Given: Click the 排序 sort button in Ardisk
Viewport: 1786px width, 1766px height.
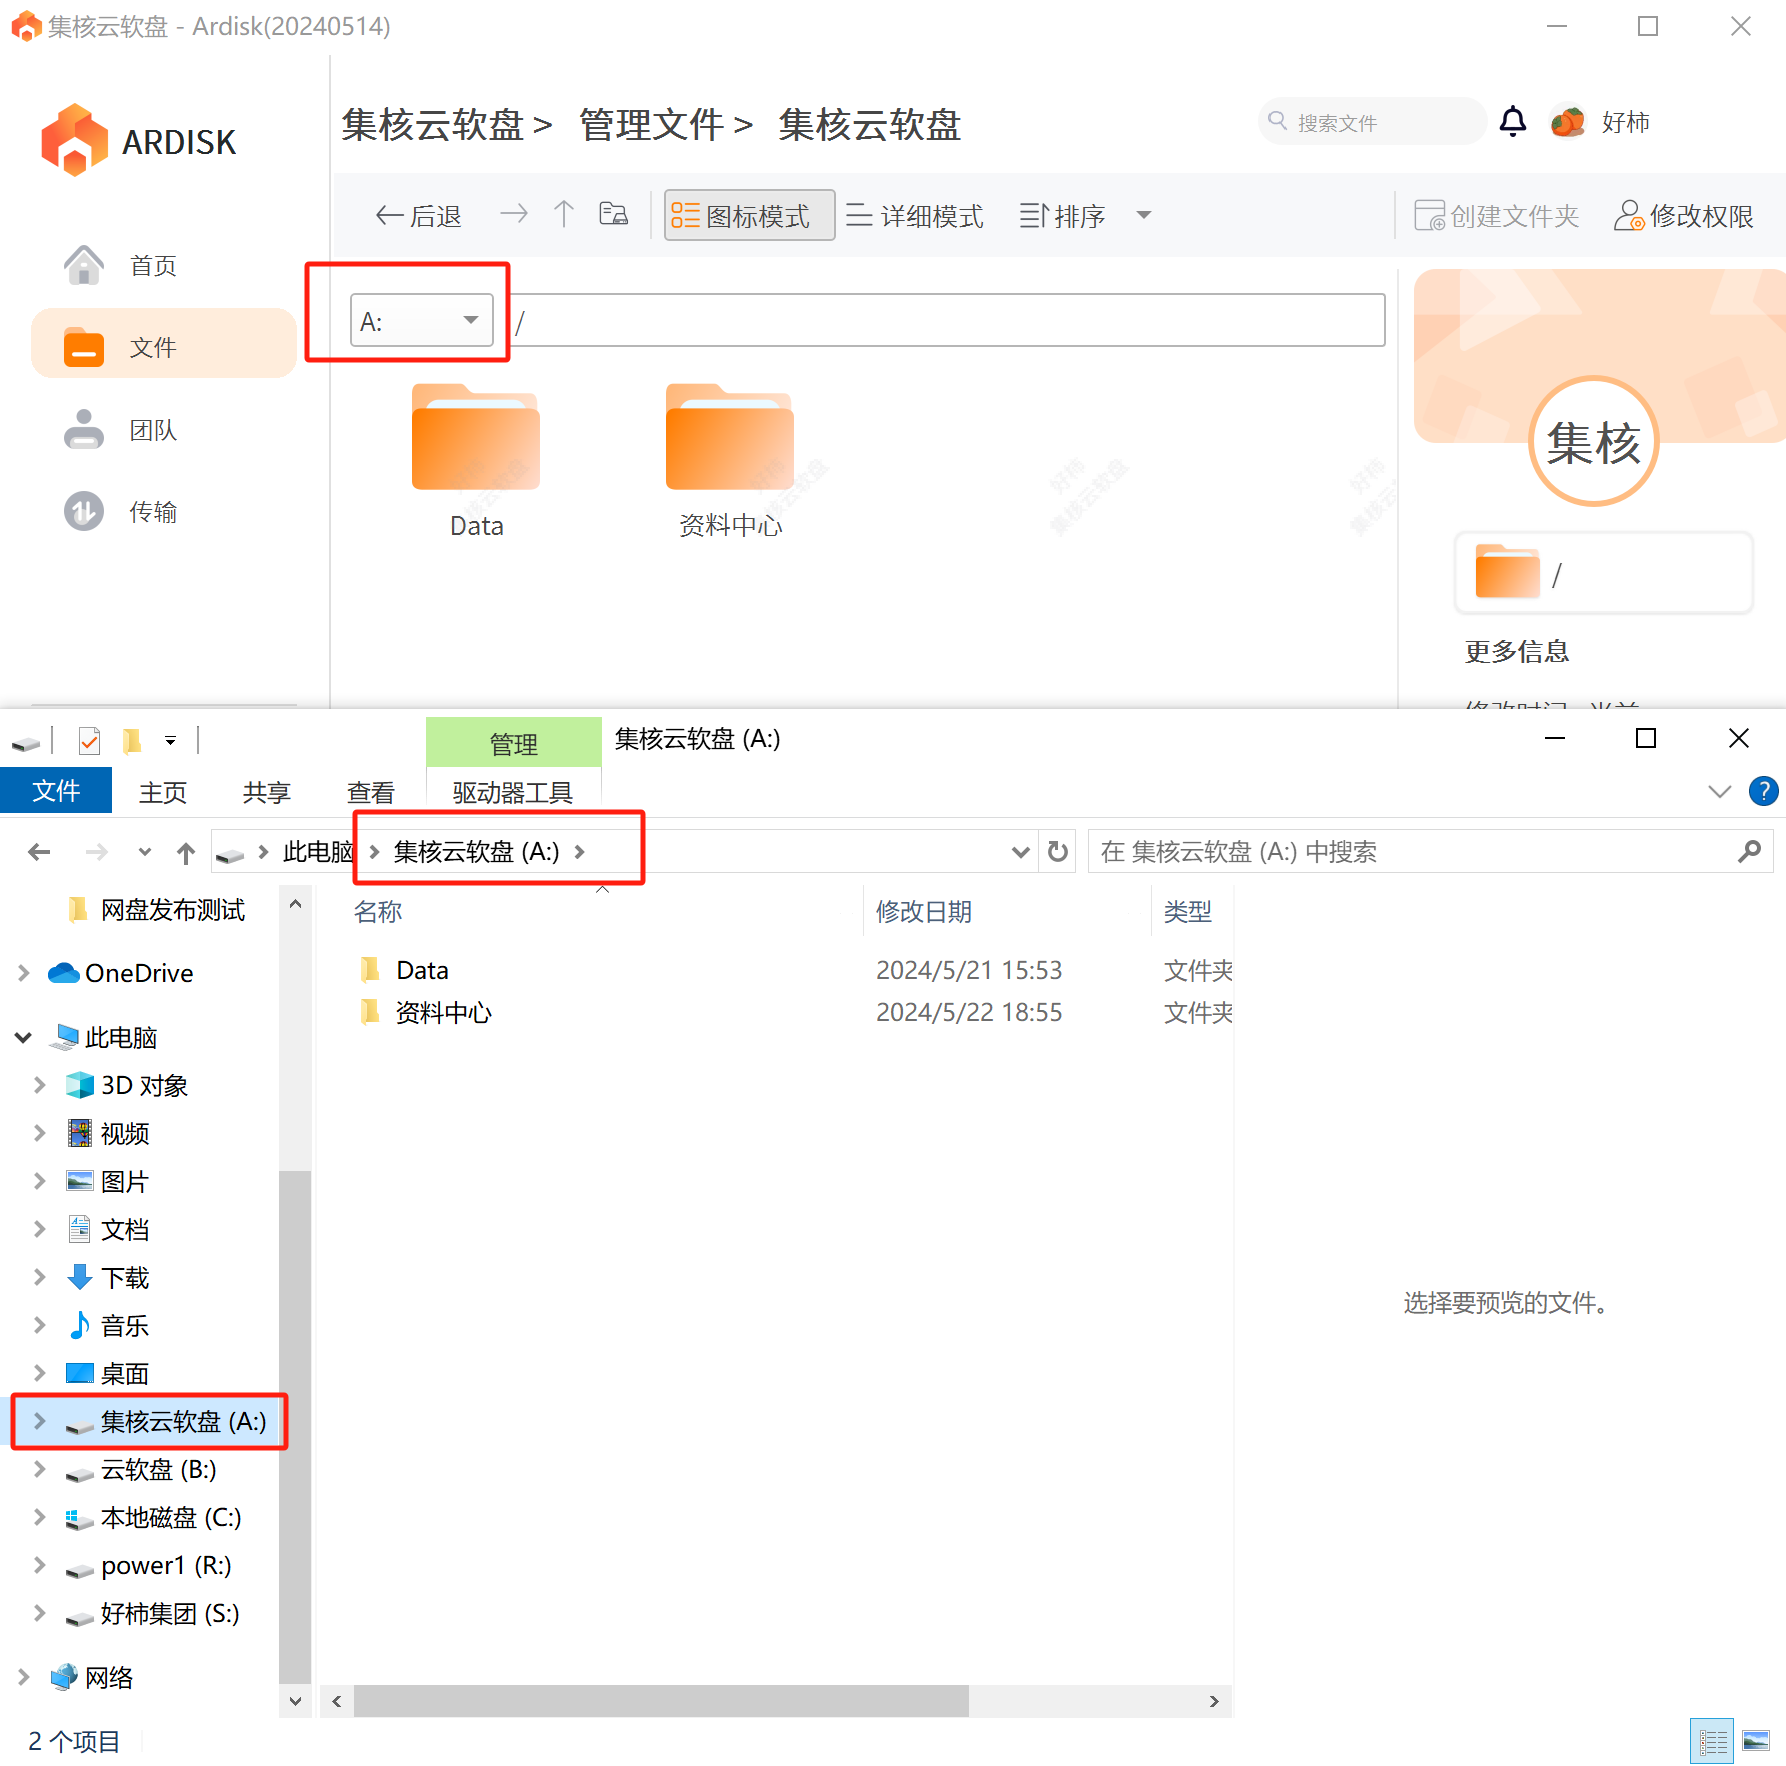Looking at the screenshot, I should 1062,215.
